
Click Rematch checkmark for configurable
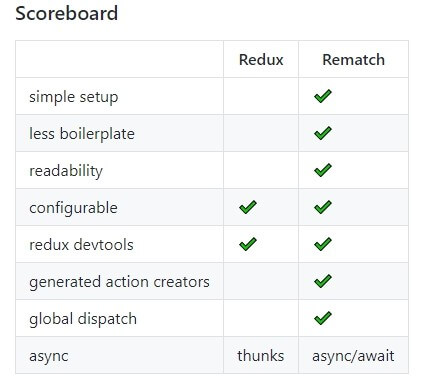point(323,207)
